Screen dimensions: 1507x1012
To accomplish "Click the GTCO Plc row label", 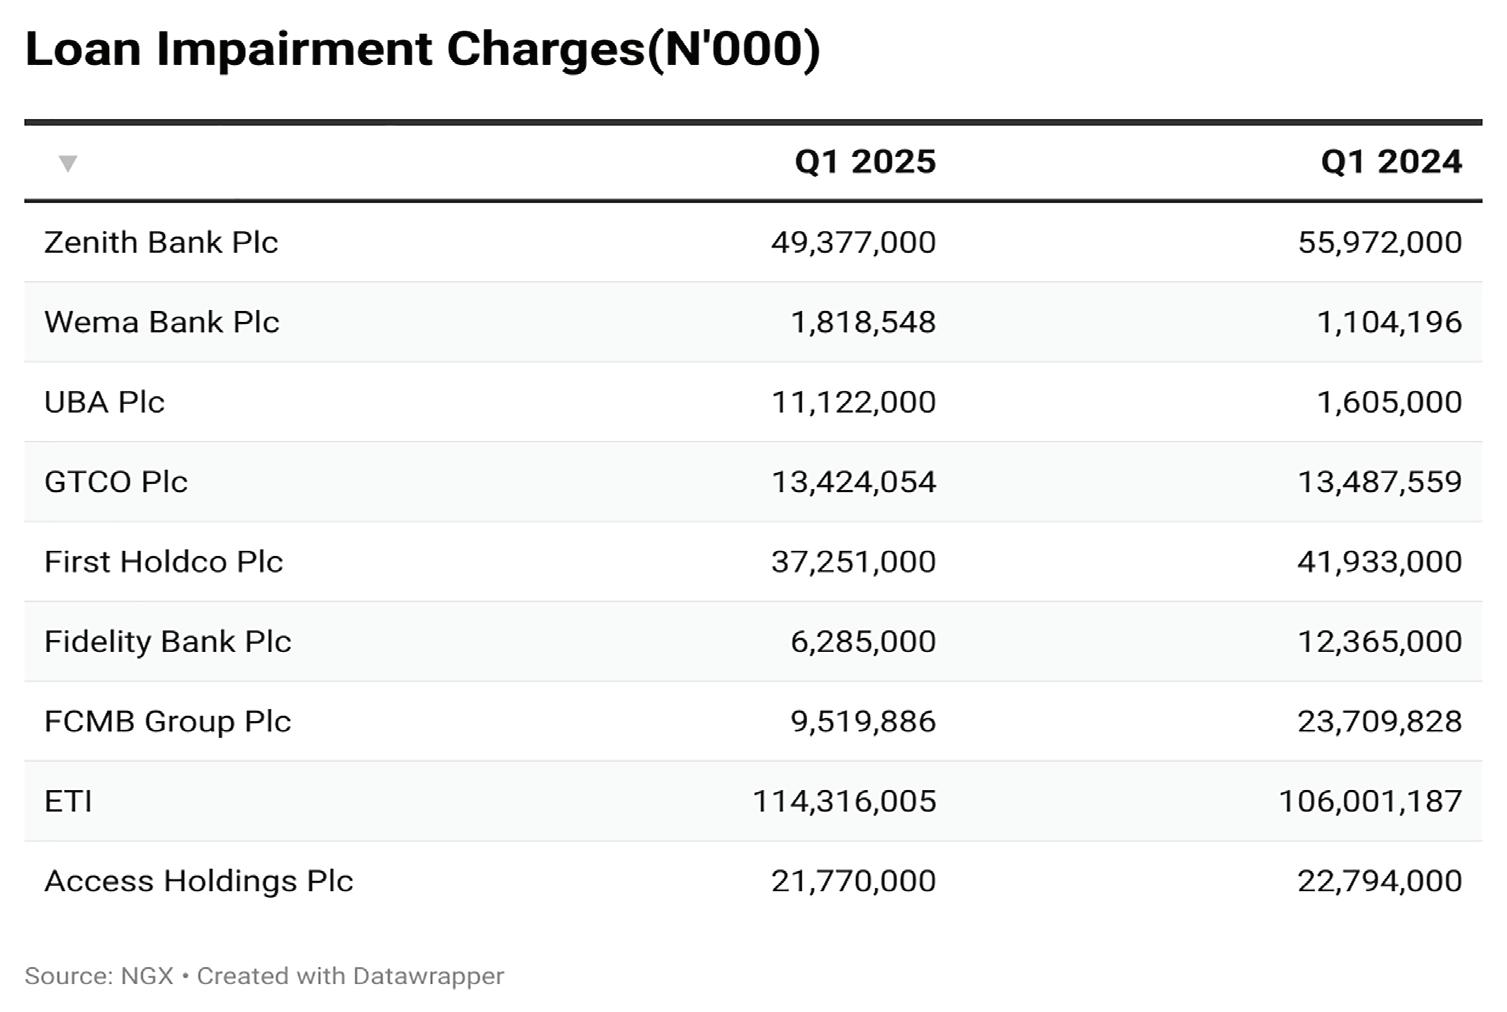I will (116, 482).
